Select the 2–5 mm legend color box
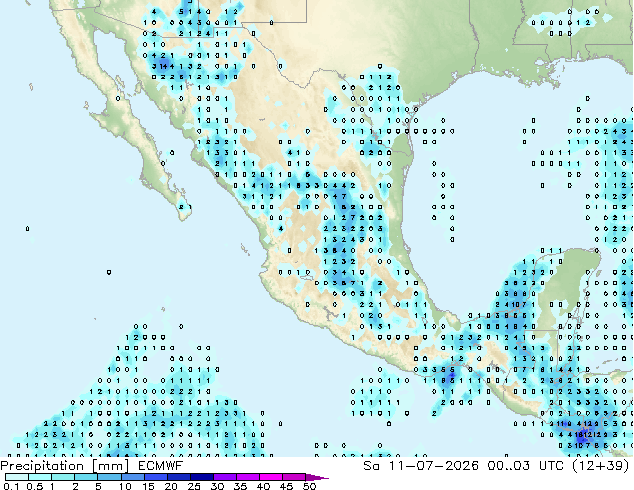The width and height of the screenshot is (634, 490). point(86,477)
